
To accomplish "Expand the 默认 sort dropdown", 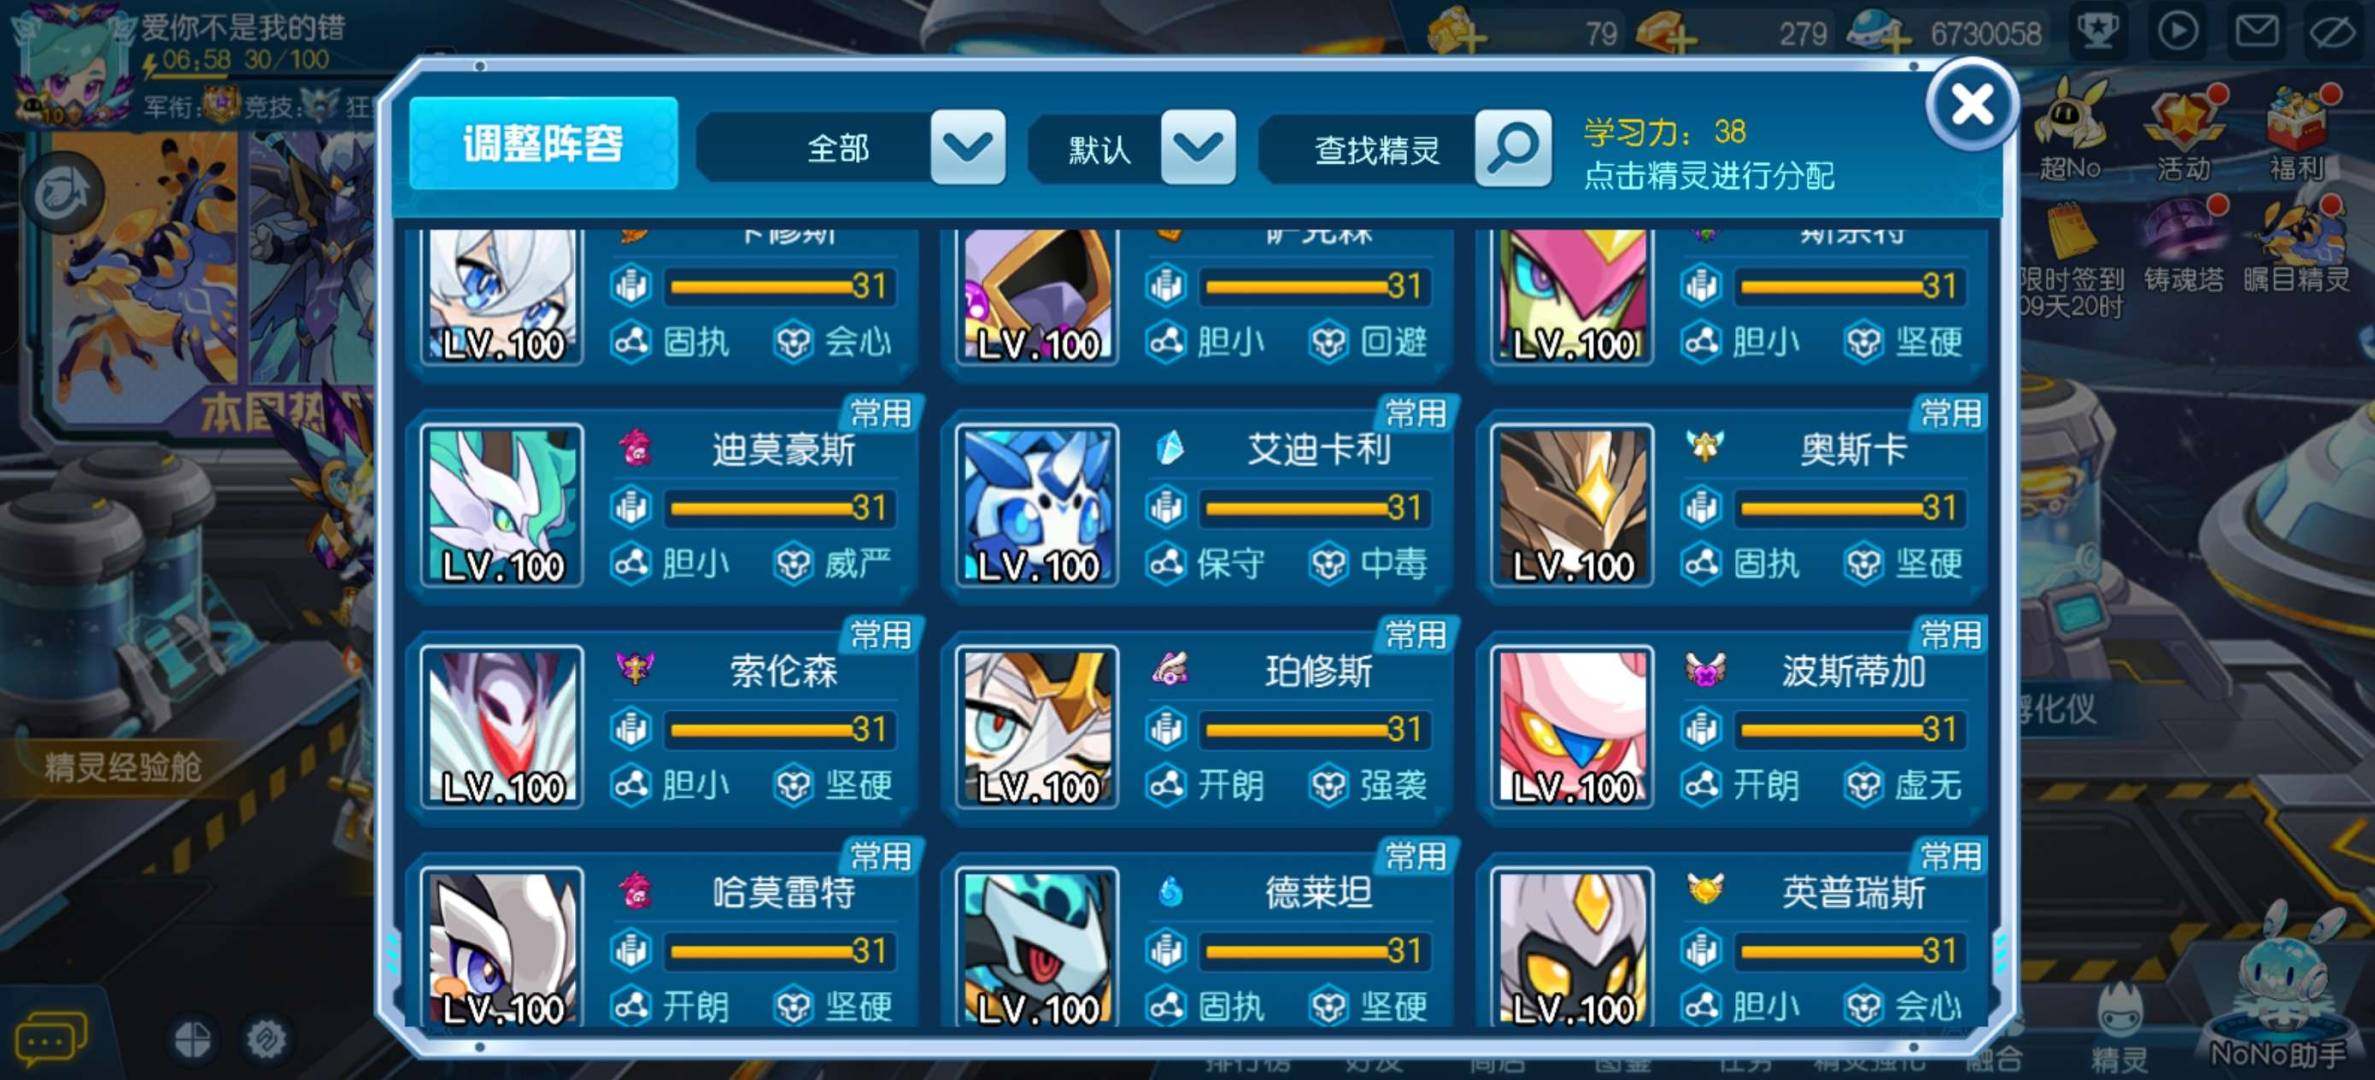I will point(1198,149).
